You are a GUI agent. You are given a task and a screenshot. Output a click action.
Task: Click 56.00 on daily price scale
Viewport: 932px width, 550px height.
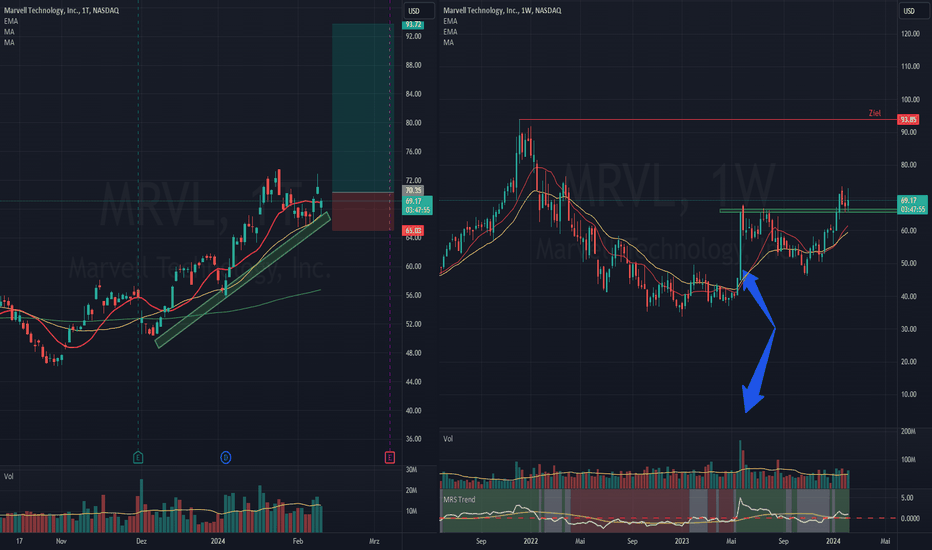pyautogui.click(x=413, y=295)
